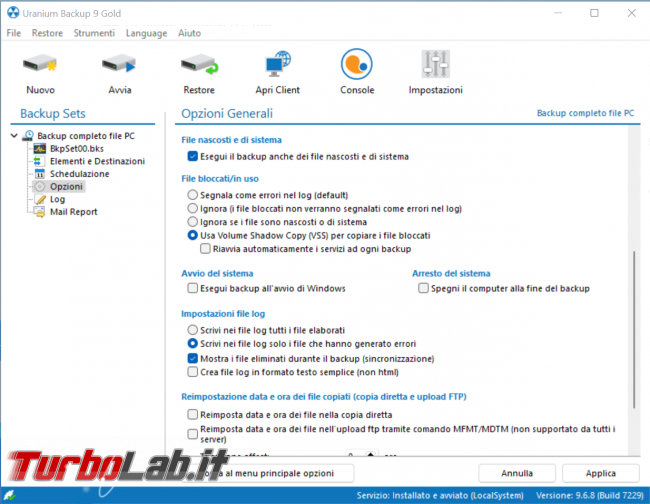The image size is (650, 504).
Task: Close the Uranium Backup window
Action: [x=631, y=13]
